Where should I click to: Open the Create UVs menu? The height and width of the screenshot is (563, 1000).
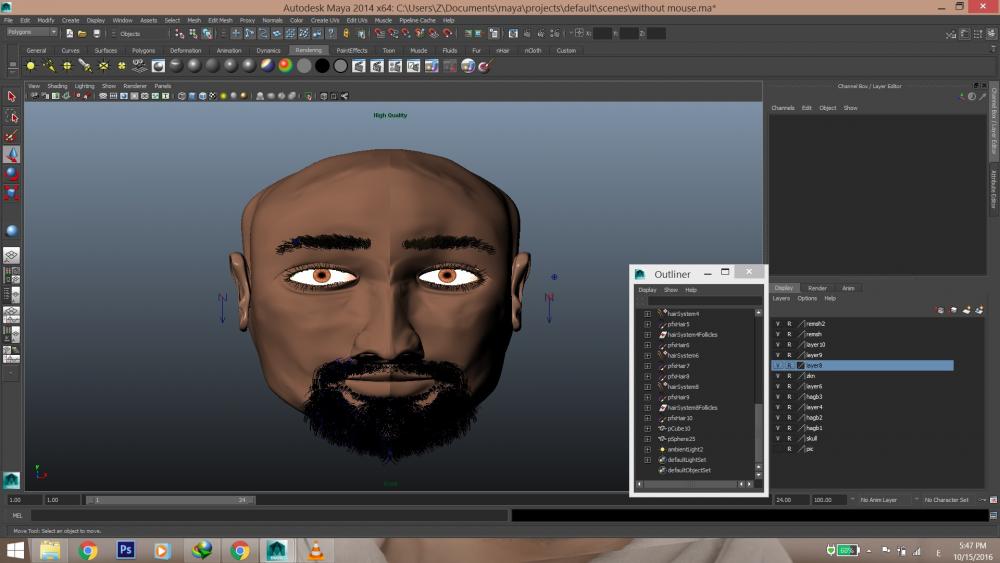(324, 20)
